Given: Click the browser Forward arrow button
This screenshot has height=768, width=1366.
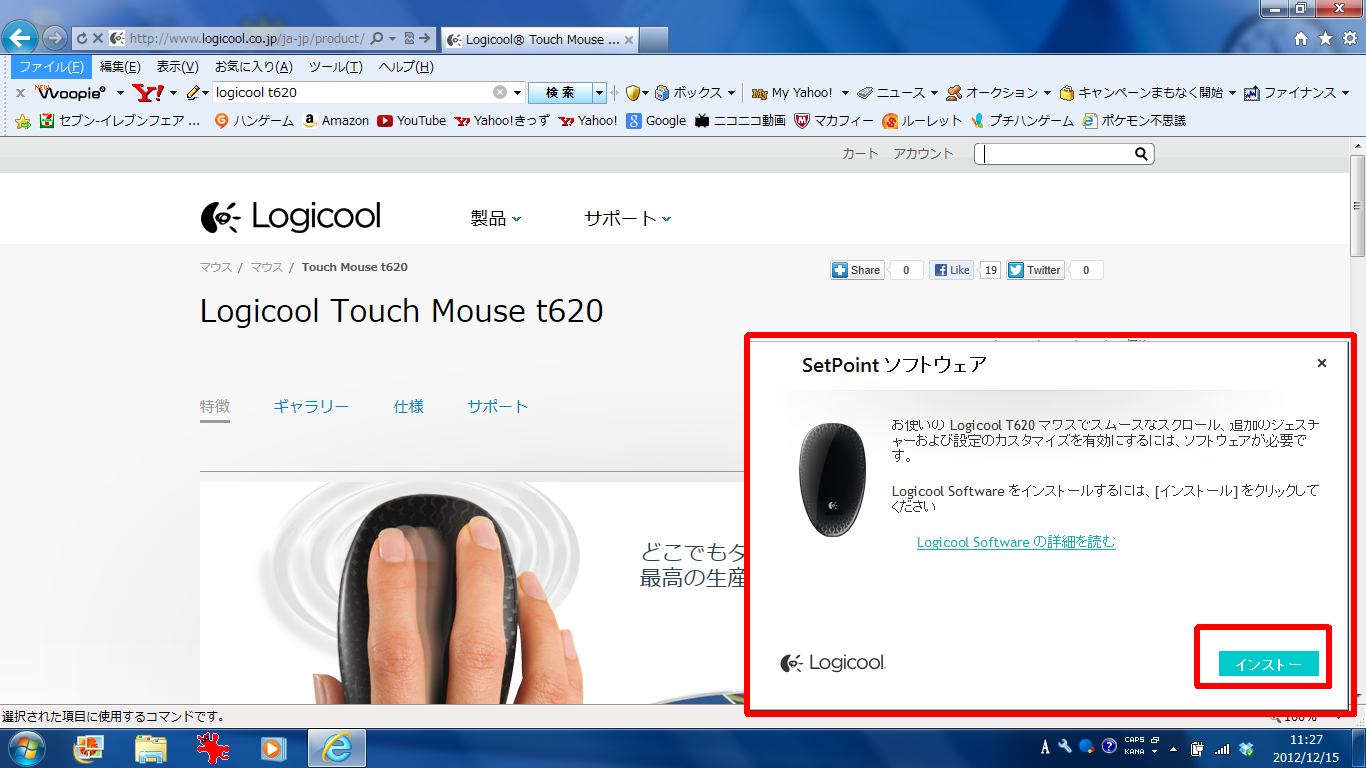Looking at the screenshot, I should click(x=55, y=39).
